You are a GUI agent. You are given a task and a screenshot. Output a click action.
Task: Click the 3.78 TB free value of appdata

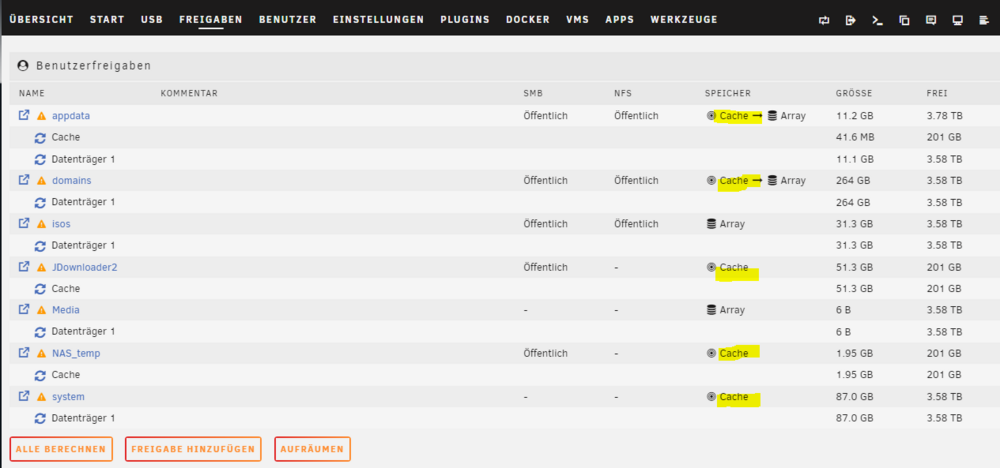(945, 116)
